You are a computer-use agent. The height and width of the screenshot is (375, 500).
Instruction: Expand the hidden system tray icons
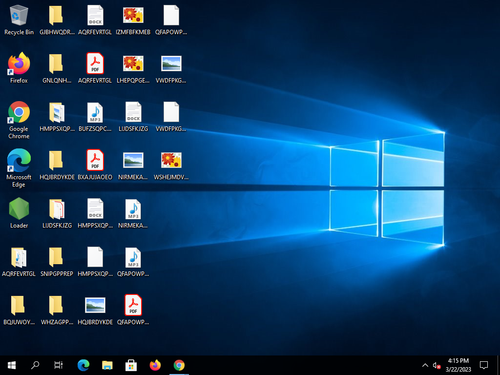click(x=425, y=365)
